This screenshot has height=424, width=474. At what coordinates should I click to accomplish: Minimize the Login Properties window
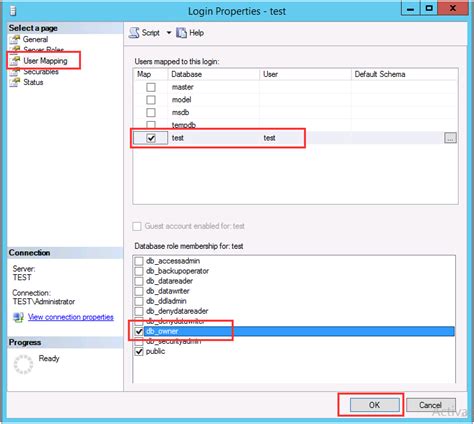point(411,9)
